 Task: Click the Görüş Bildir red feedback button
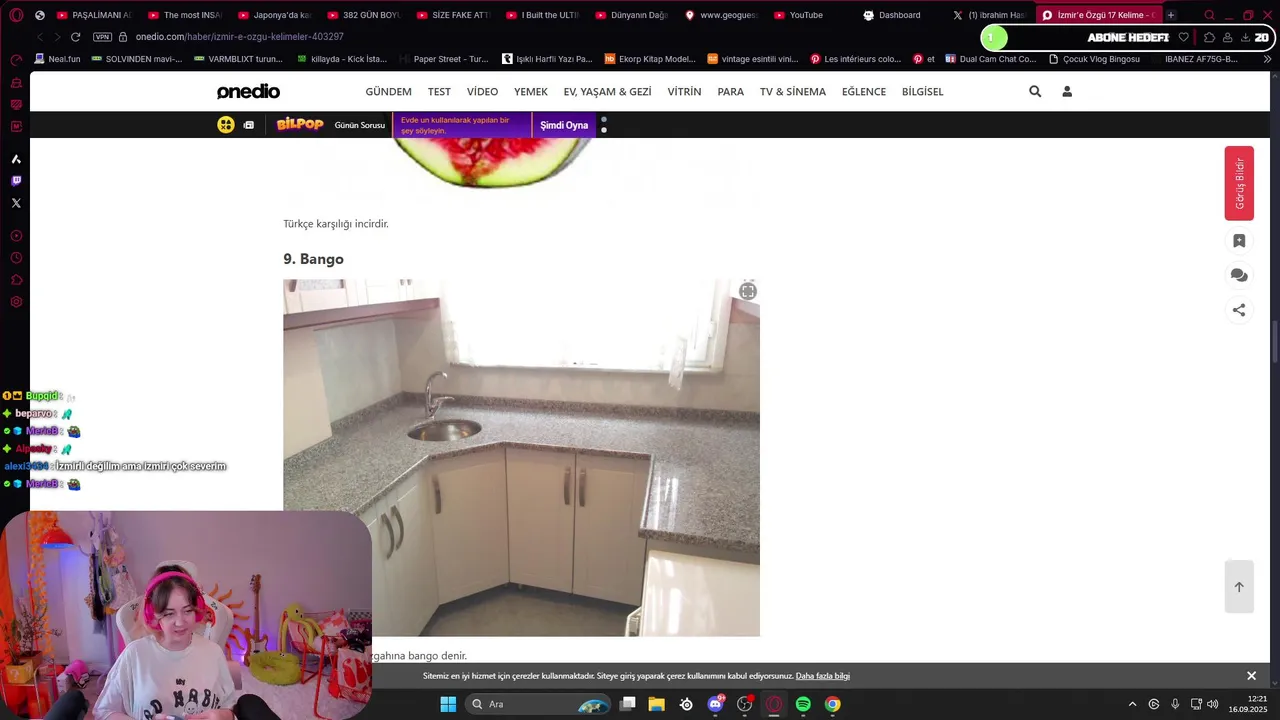point(1239,183)
